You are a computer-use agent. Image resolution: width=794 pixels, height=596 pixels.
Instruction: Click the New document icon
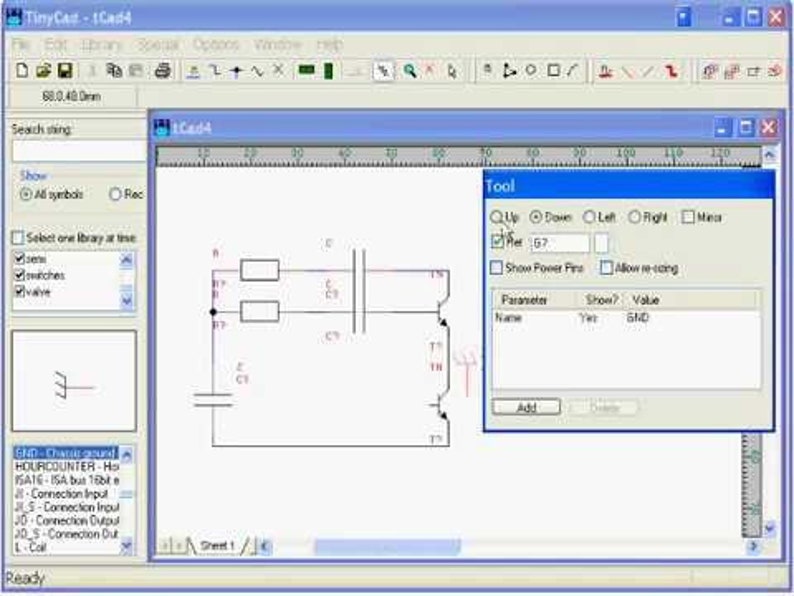[x=22, y=70]
